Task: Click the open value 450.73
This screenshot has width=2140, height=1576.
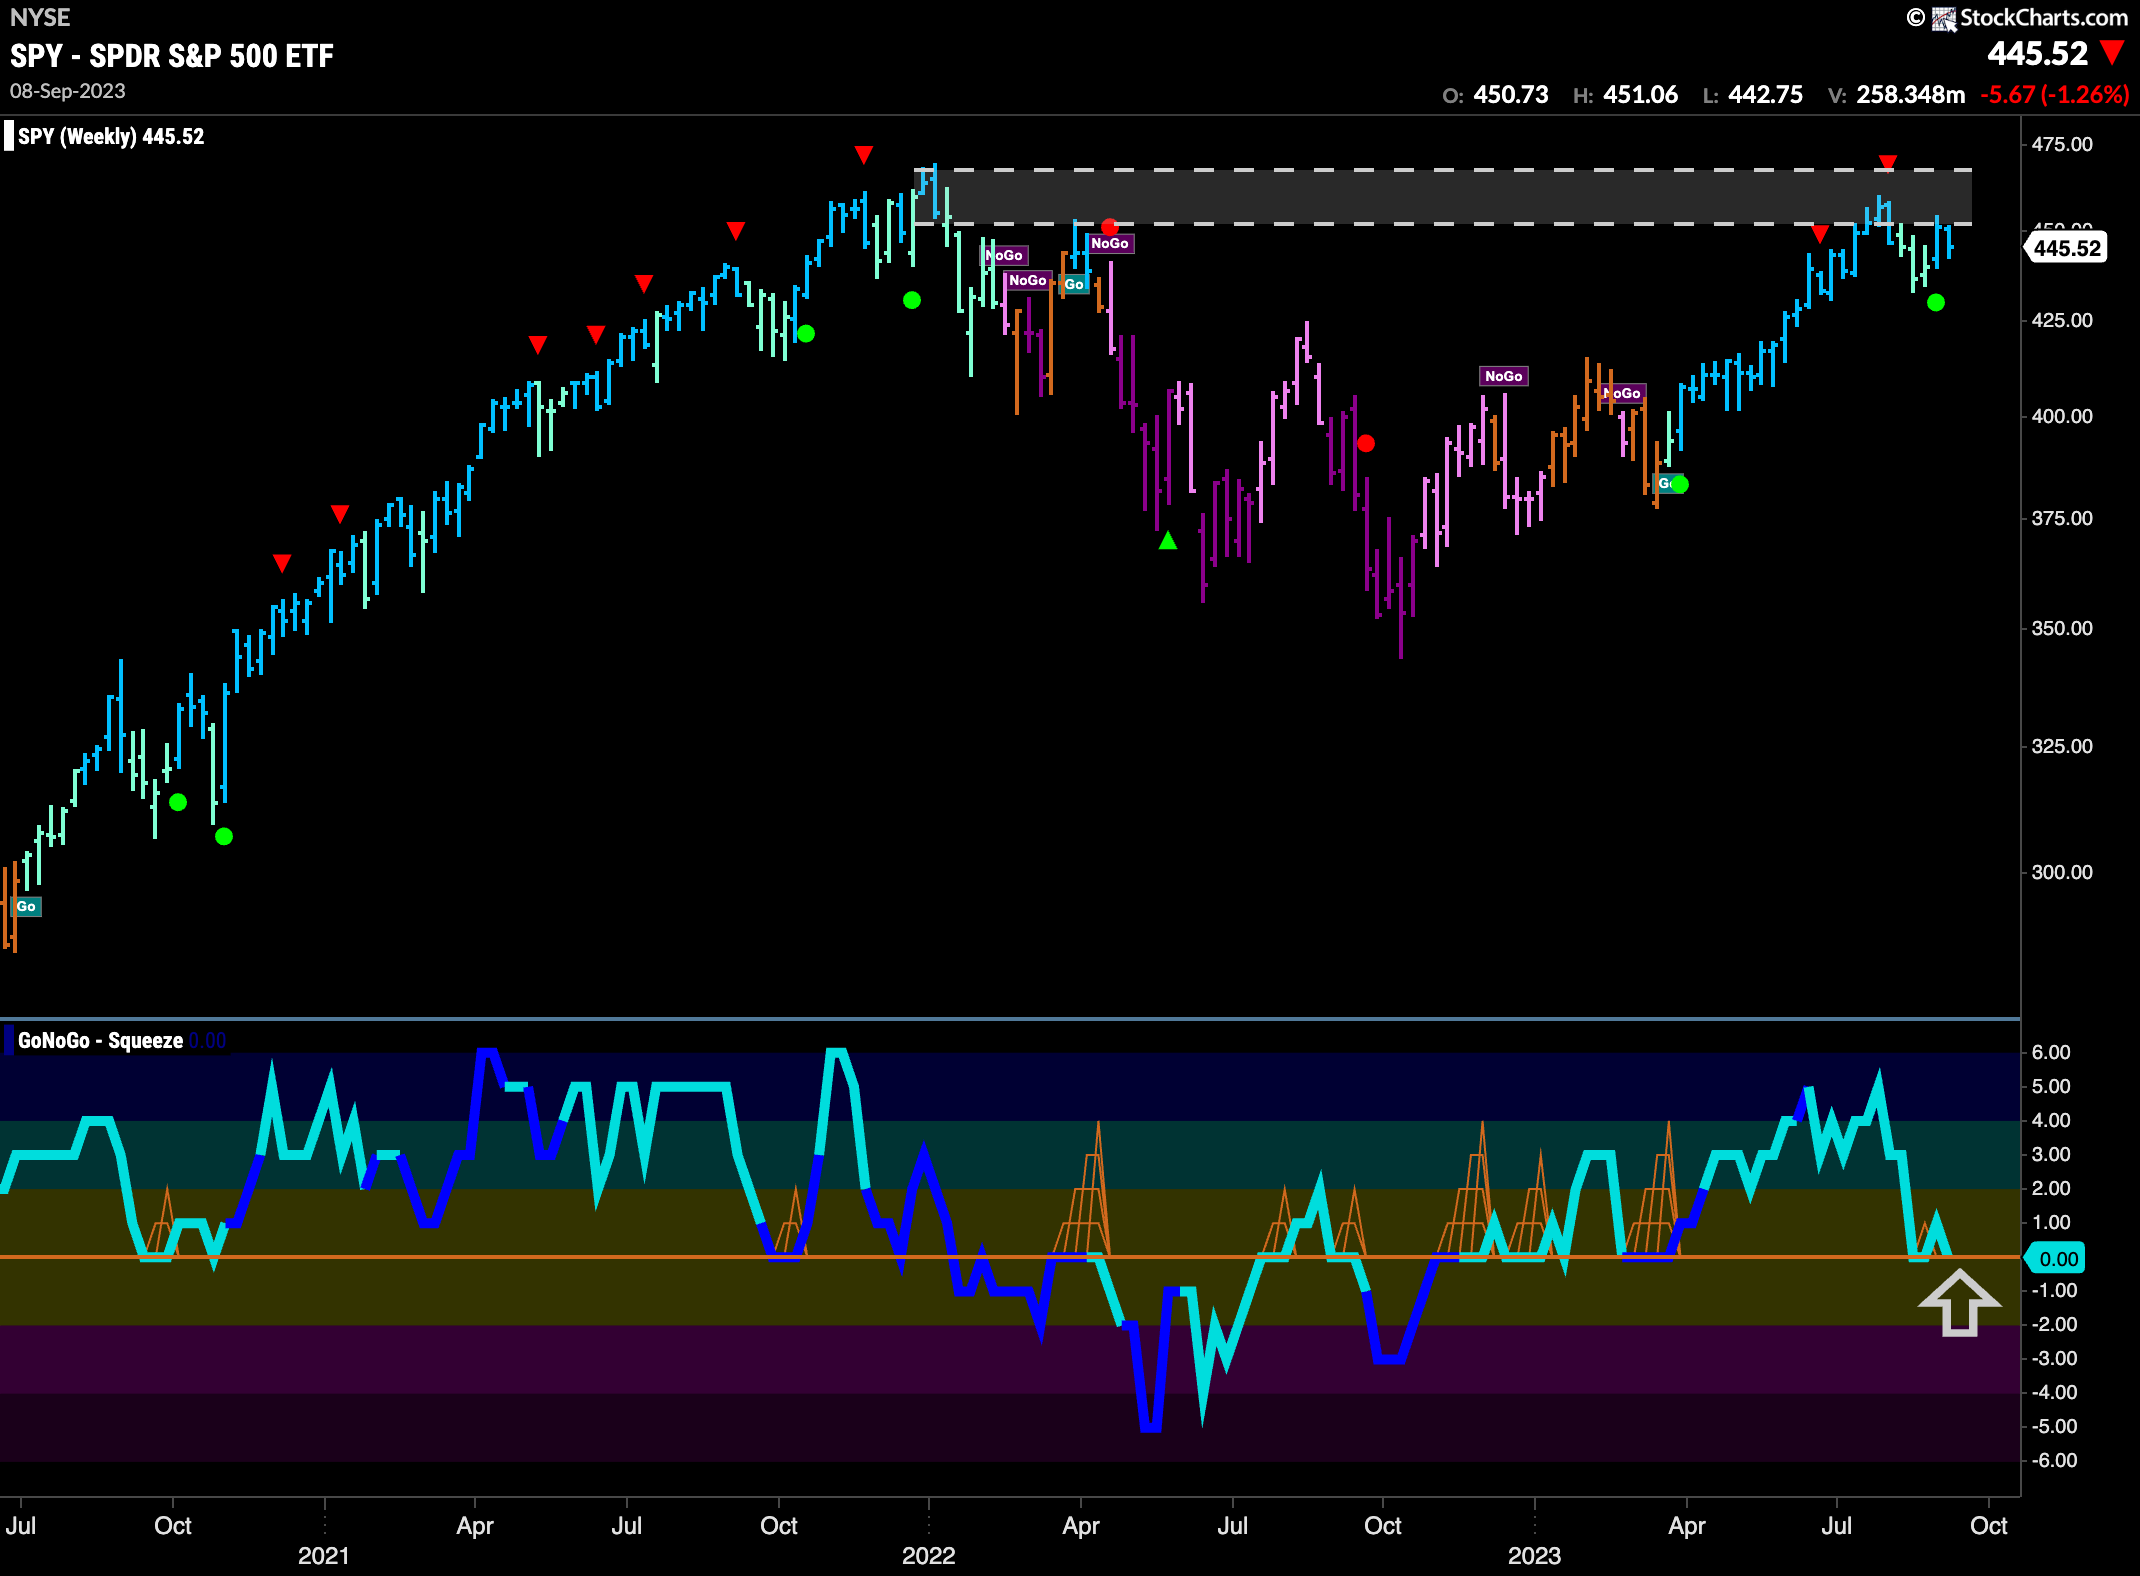Action: [x=1511, y=95]
